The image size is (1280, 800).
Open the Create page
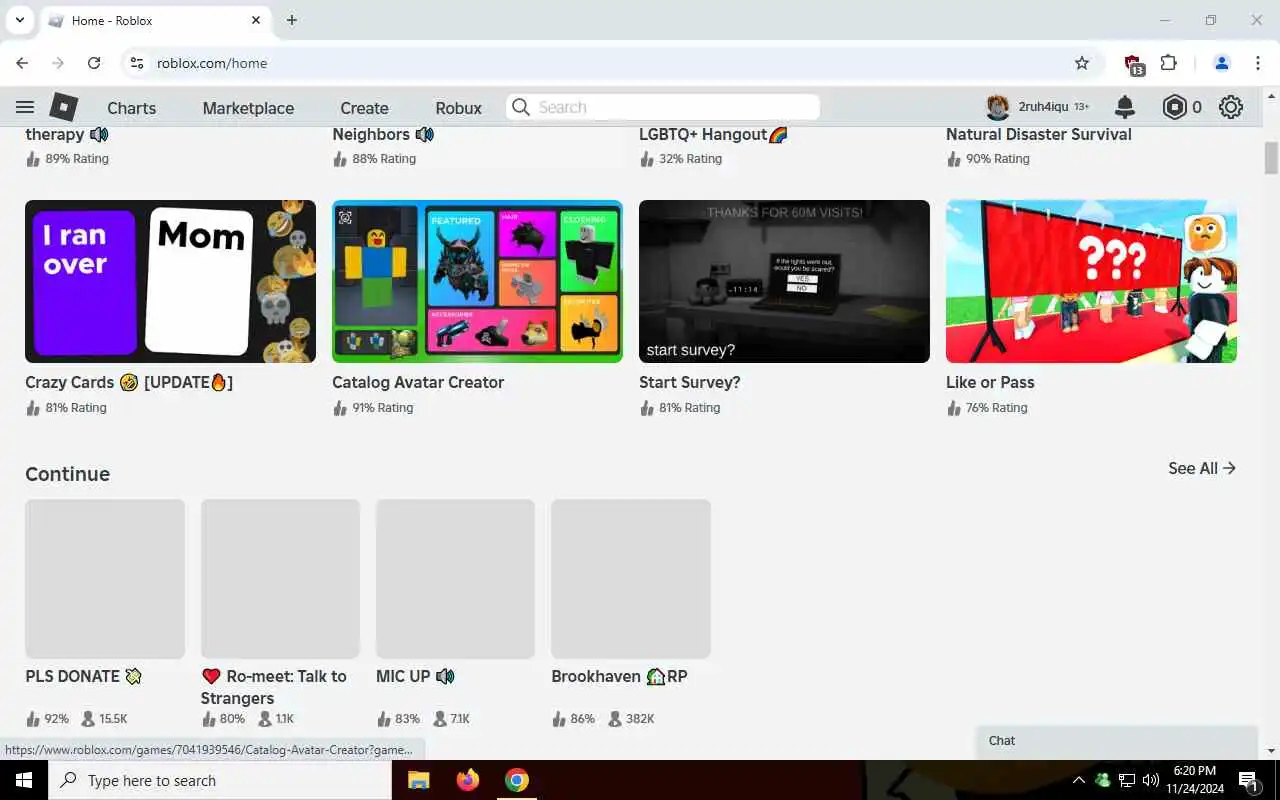tap(364, 108)
